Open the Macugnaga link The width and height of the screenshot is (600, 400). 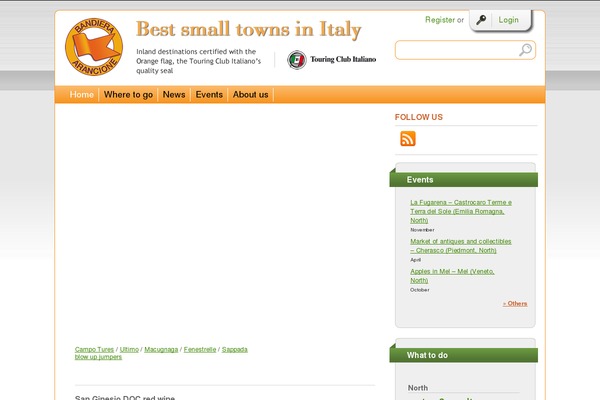pos(161,349)
